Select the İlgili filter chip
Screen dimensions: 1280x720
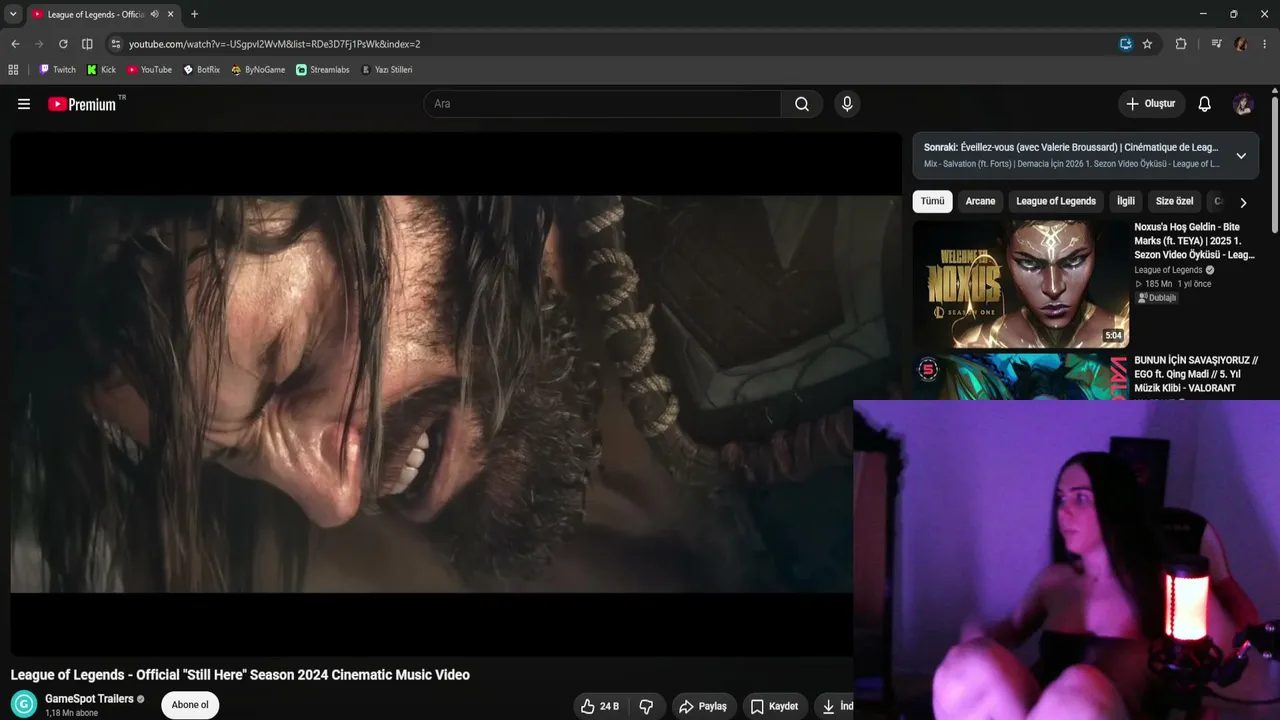tap(1126, 201)
